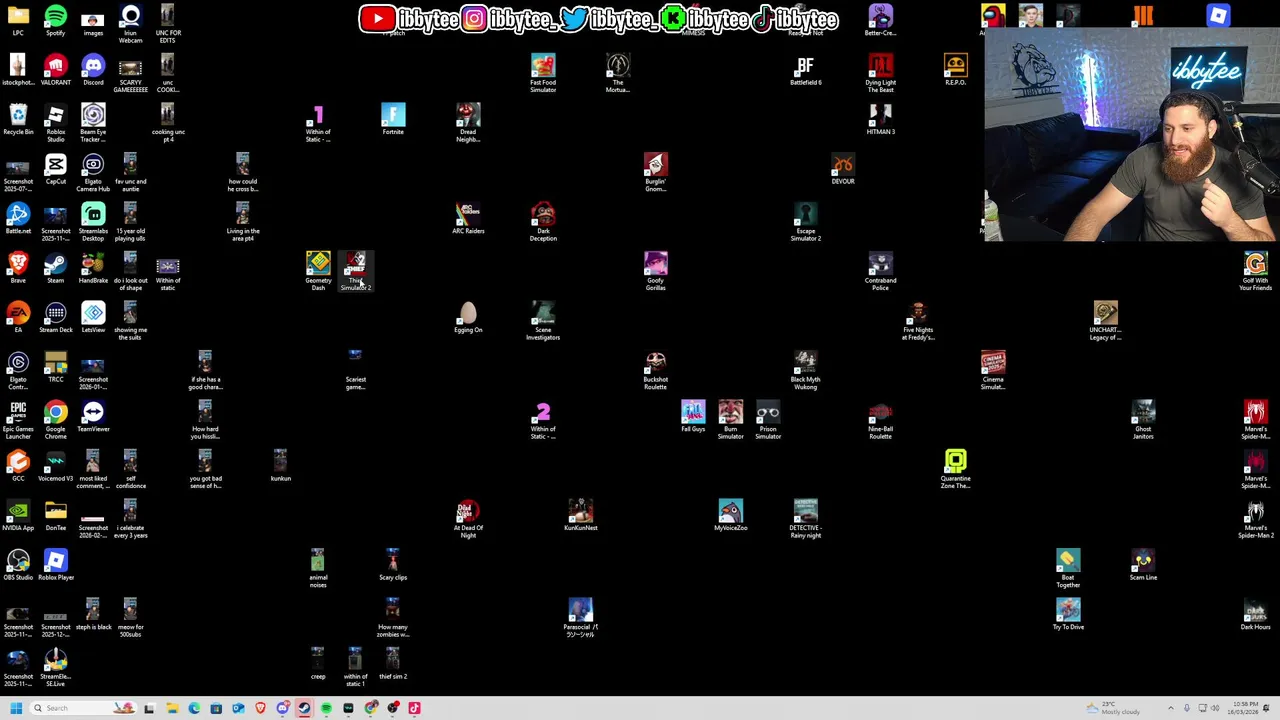Open Roblox Studio shortcut
1280x720 pixels.
[x=55, y=124]
